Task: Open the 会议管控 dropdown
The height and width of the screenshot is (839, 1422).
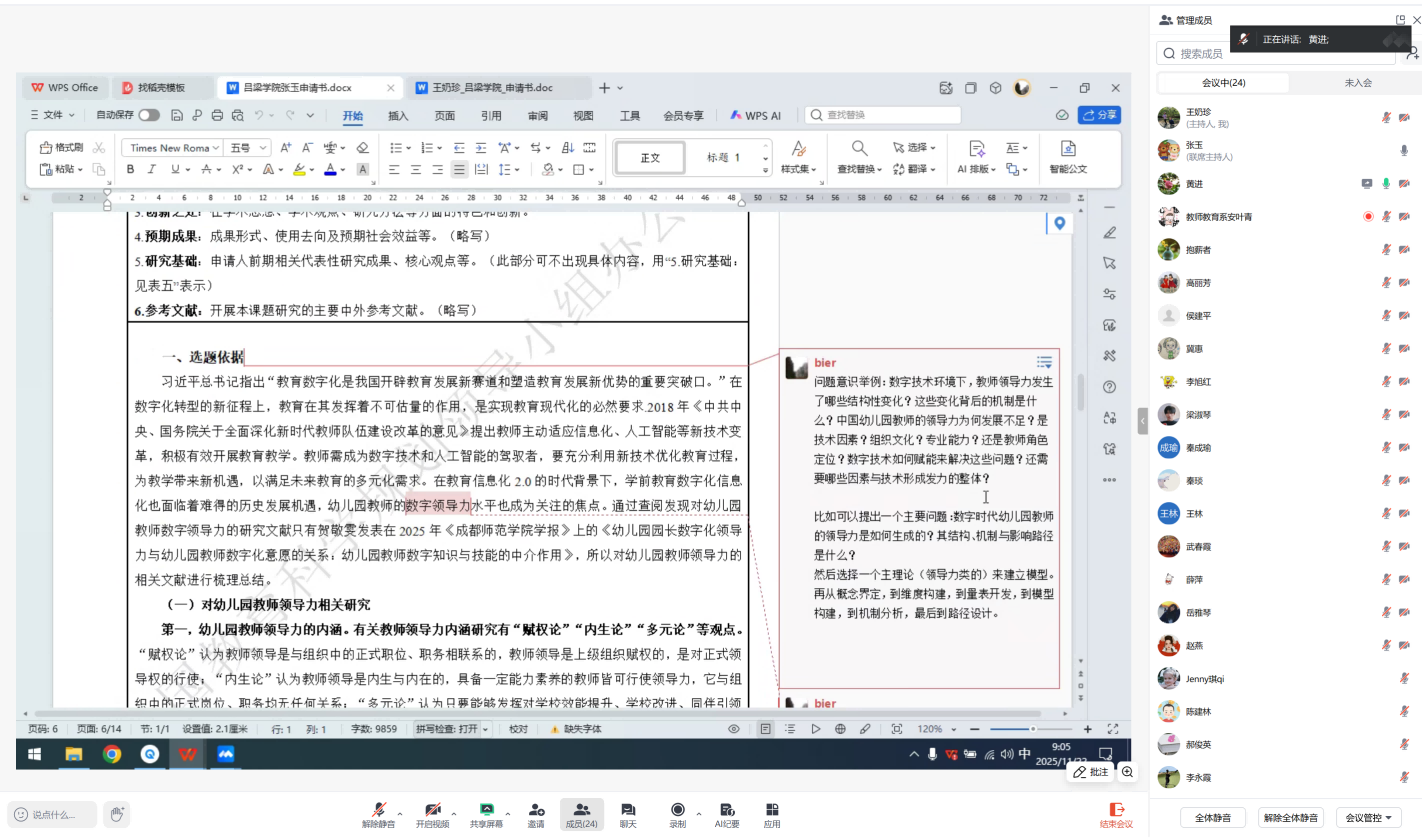Action: click(x=1367, y=818)
